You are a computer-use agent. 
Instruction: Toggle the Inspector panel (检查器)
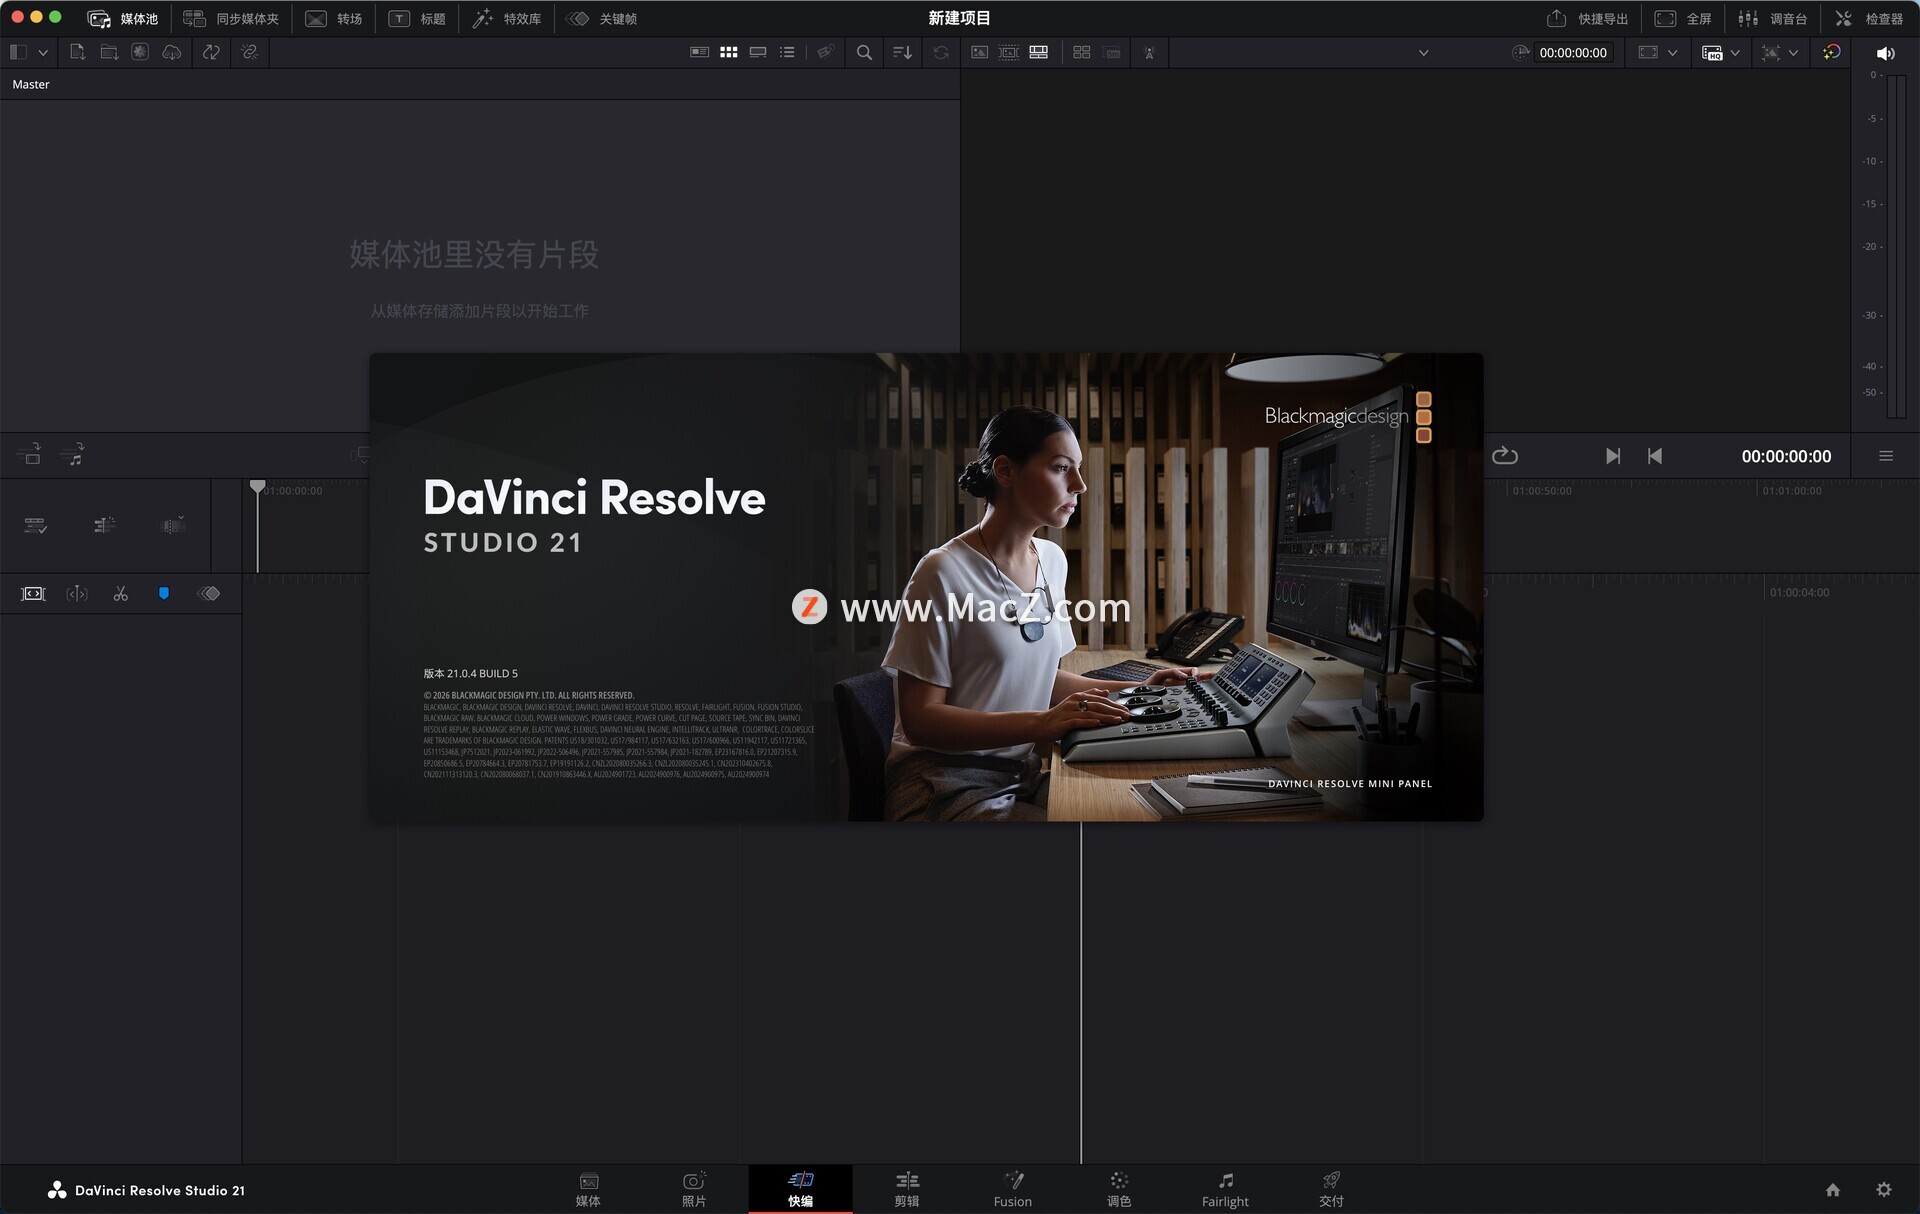click(x=1868, y=18)
